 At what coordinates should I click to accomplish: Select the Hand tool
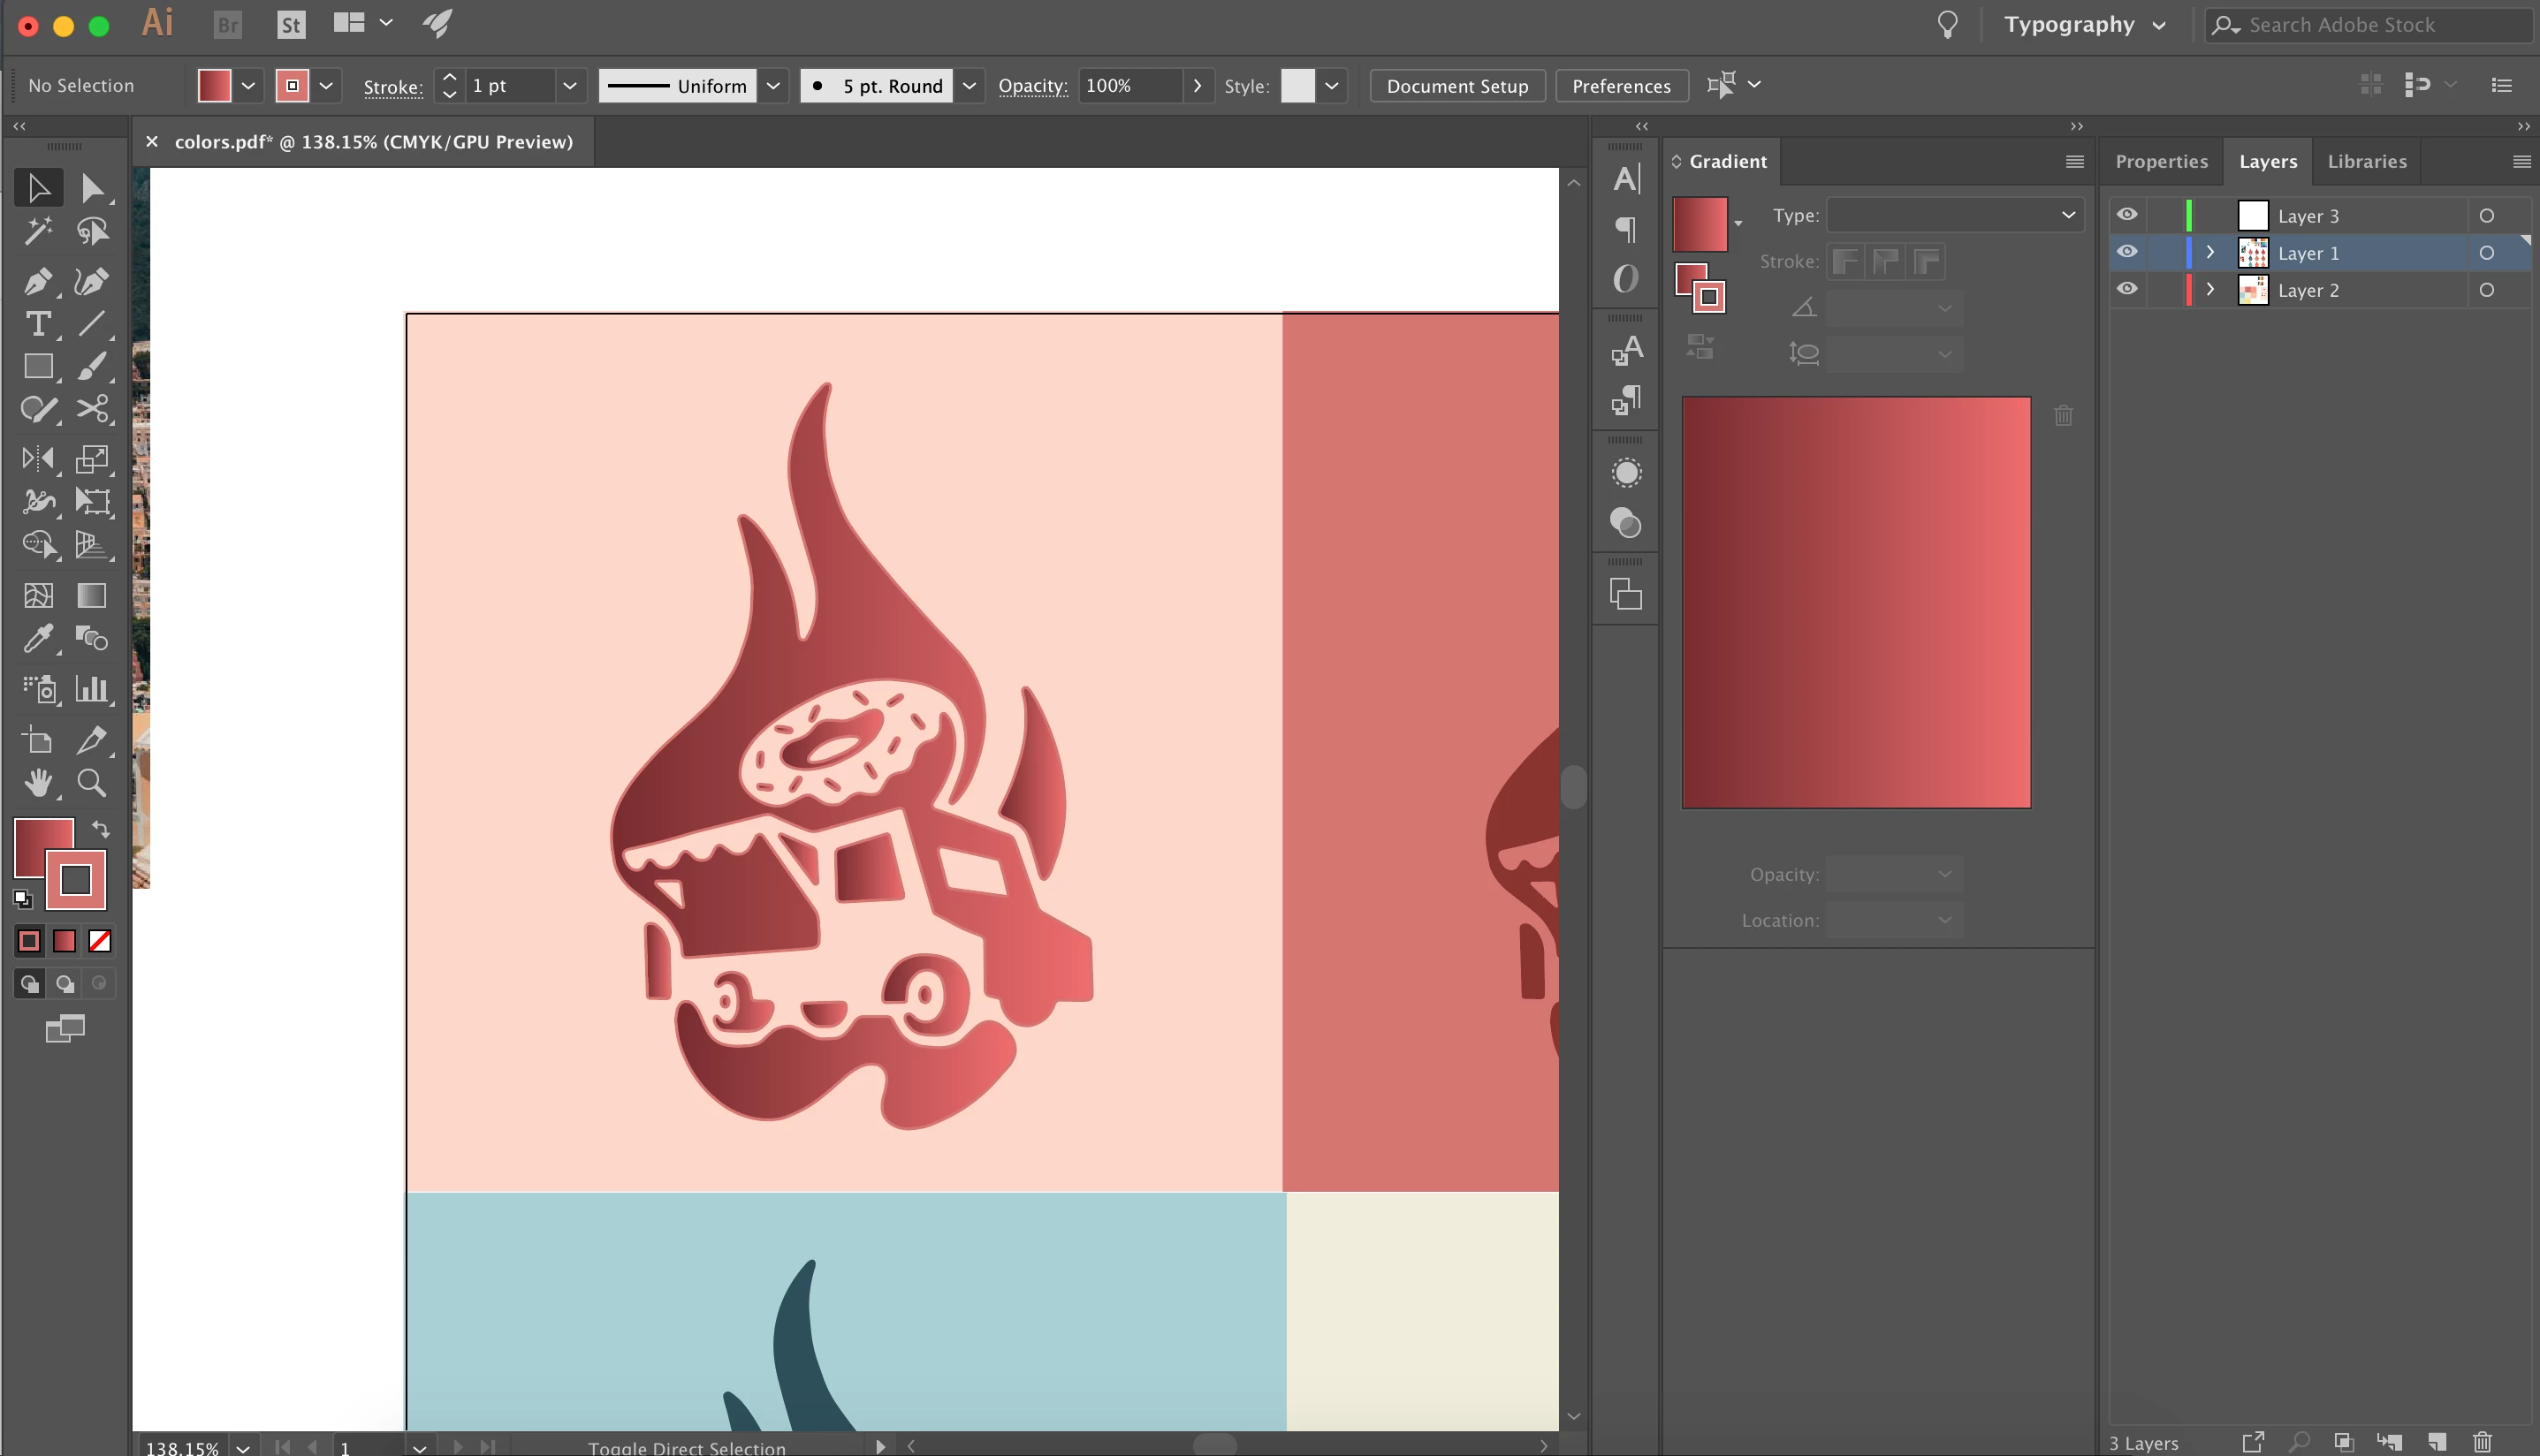(x=37, y=782)
